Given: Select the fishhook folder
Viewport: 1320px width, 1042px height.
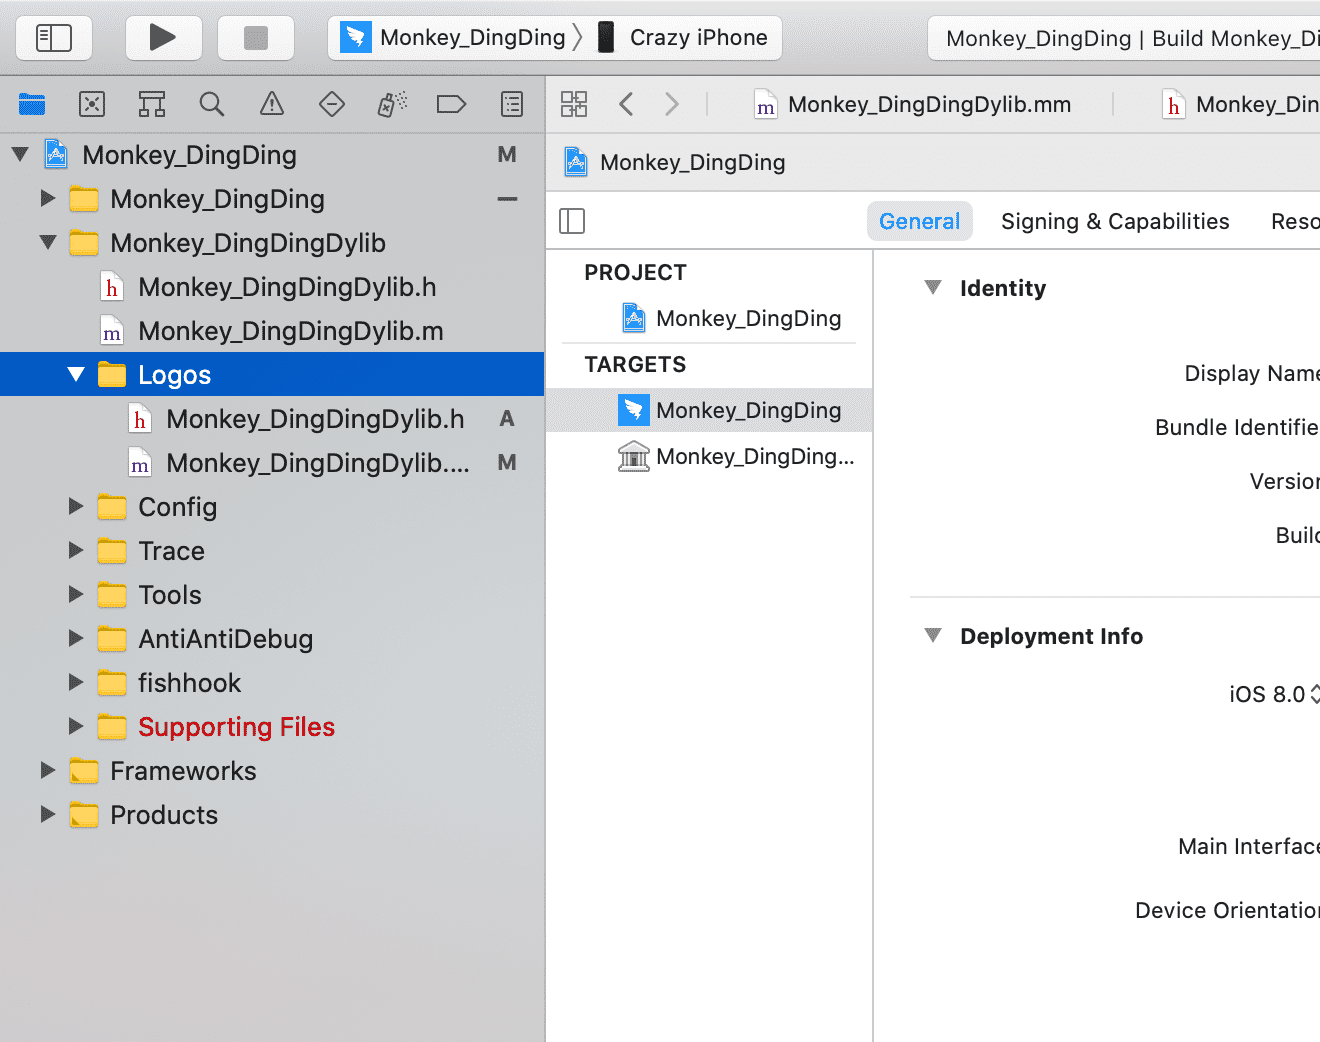Looking at the screenshot, I should (272, 683).
